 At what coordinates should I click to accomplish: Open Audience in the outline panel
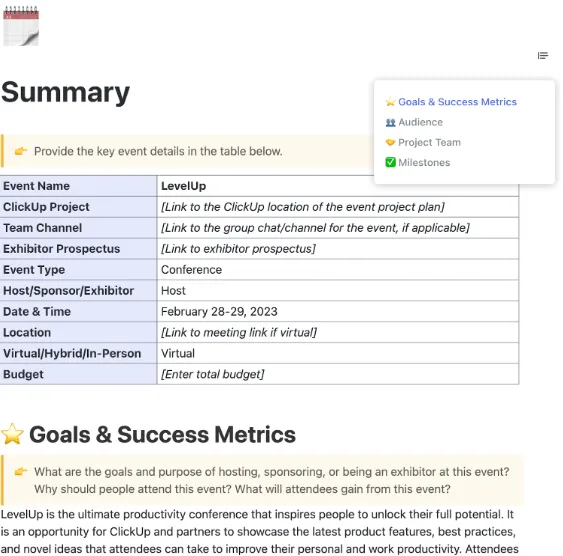coord(420,122)
